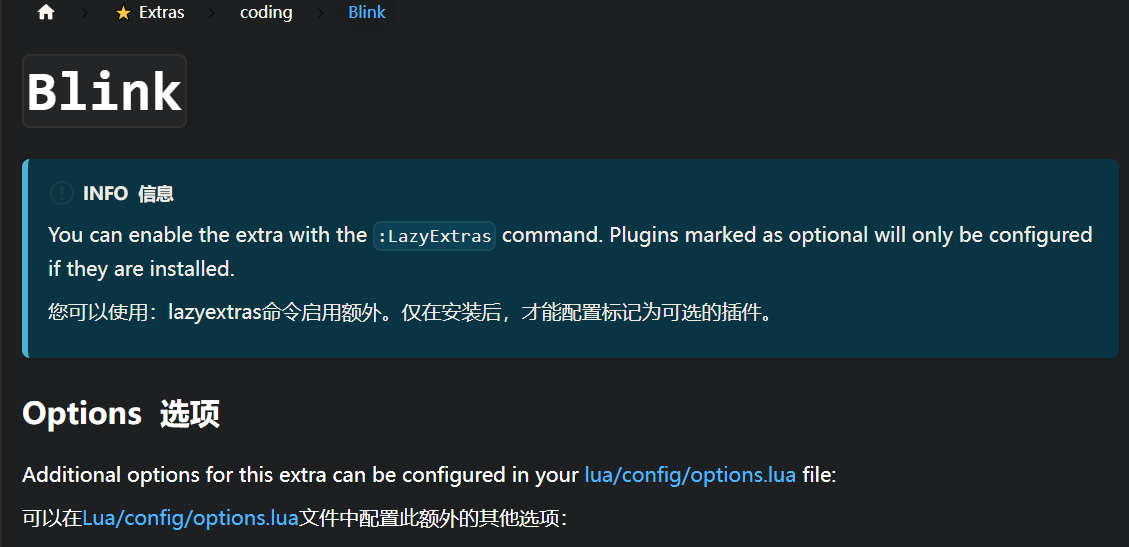Open the Lua/config/options.lua link in Chinese sentence
1129x547 pixels.
(191, 518)
